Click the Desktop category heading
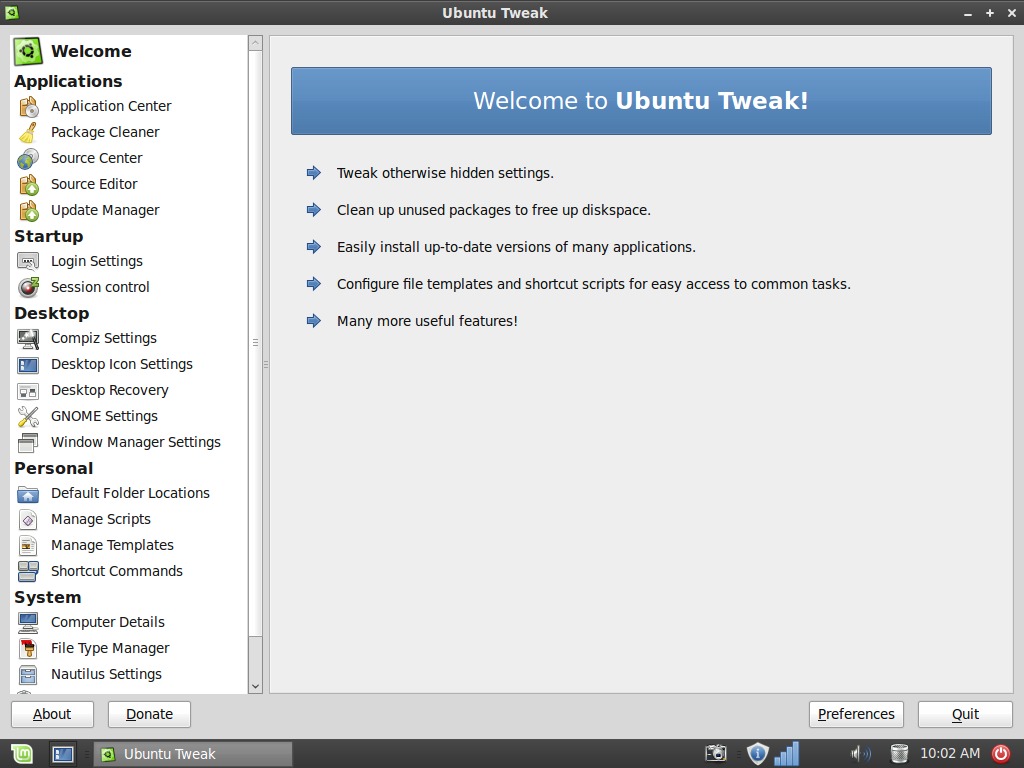 pos(52,313)
